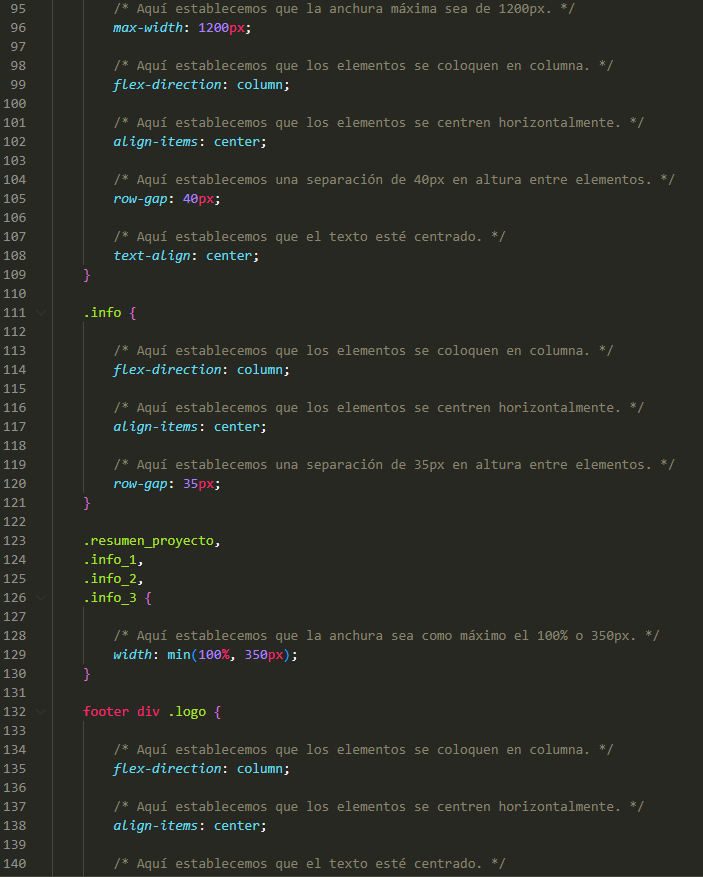The image size is (703, 877).
Task: Click the center value on line 138
Action: [237, 826]
